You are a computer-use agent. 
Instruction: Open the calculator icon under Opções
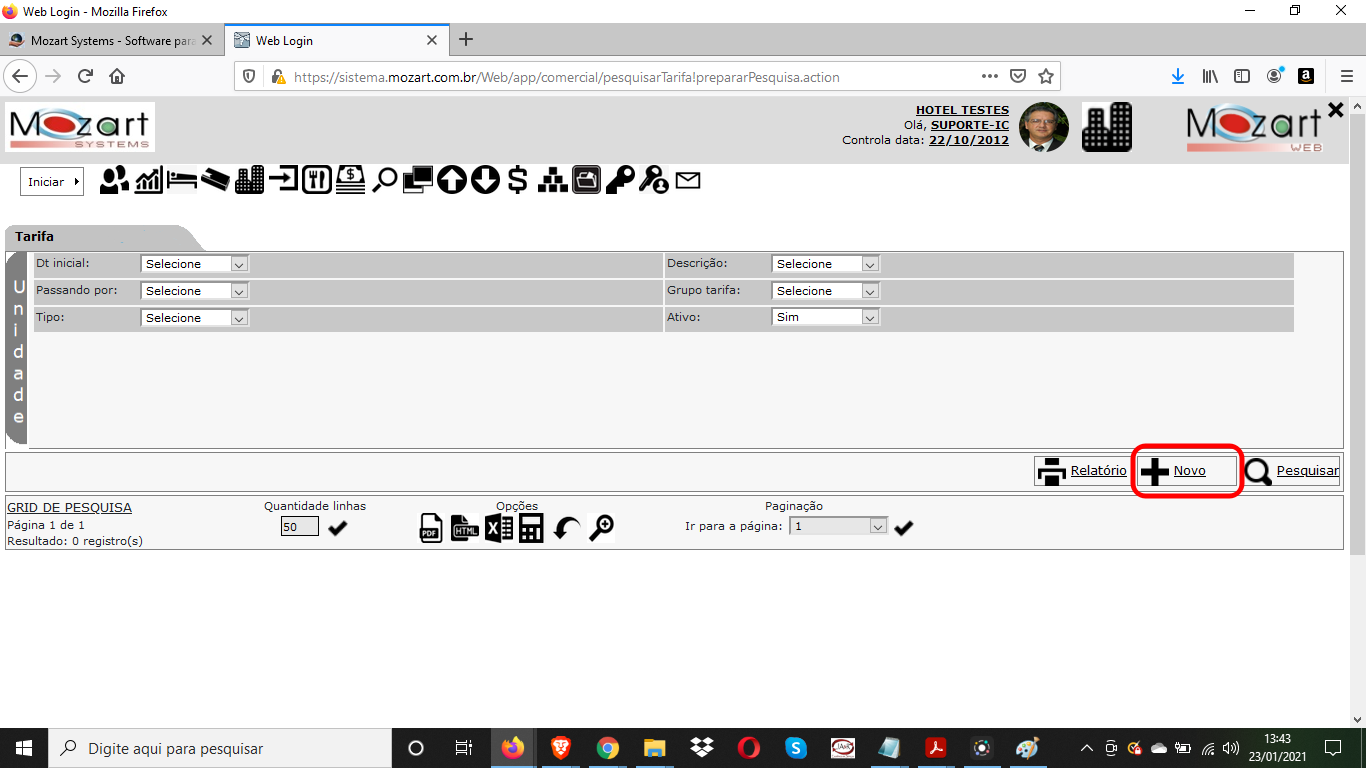click(x=531, y=528)
